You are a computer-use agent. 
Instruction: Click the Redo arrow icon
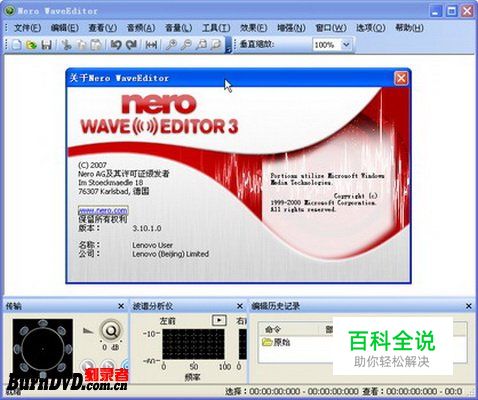[131, 45]
